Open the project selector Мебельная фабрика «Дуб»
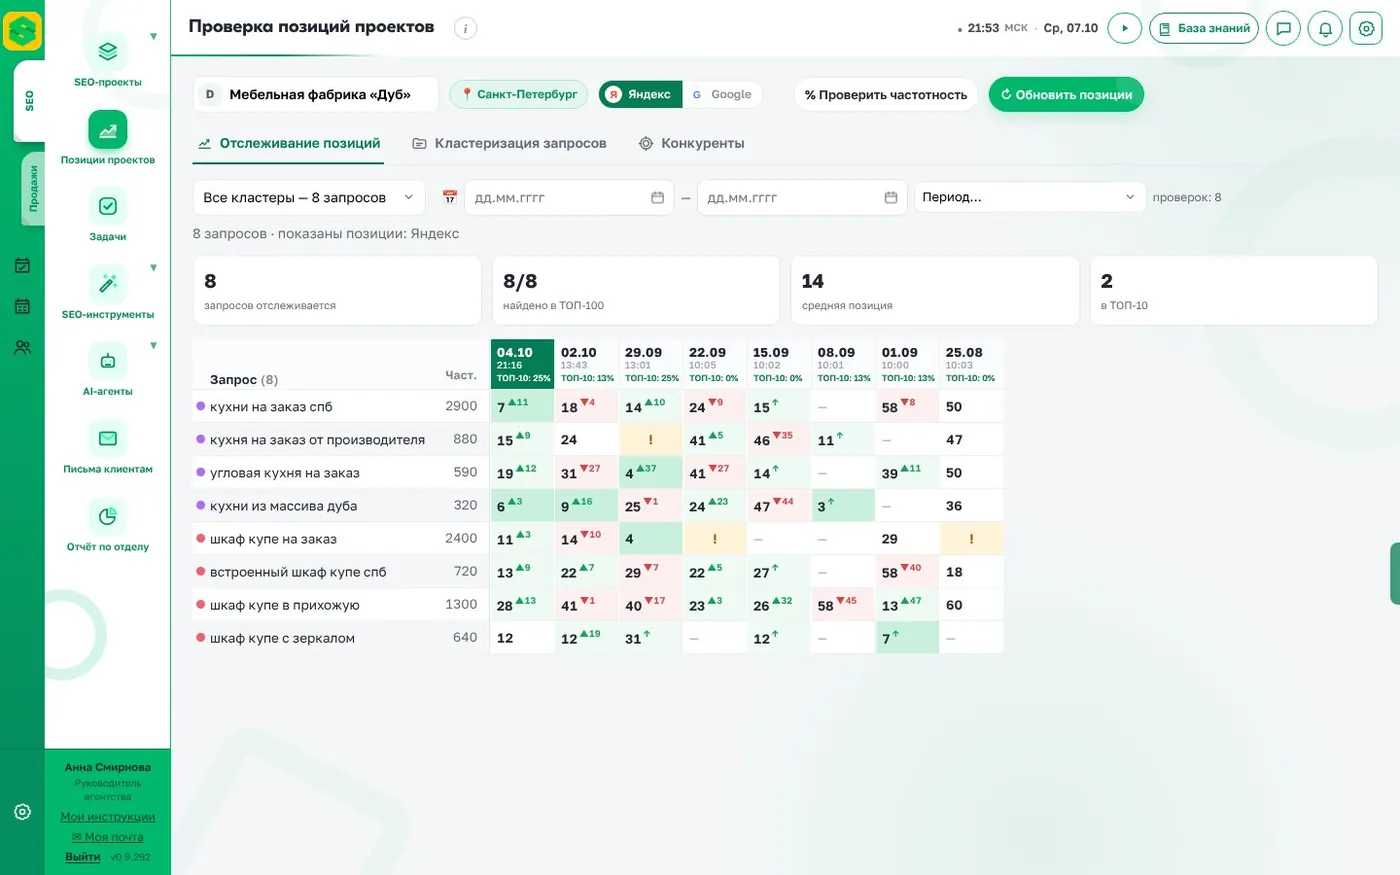Viewport: 1400px width, 875px height. (315, 94)
